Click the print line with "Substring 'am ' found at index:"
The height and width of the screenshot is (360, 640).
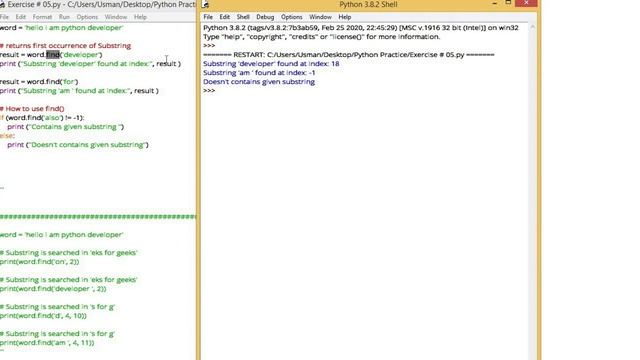tap(79, 91)
